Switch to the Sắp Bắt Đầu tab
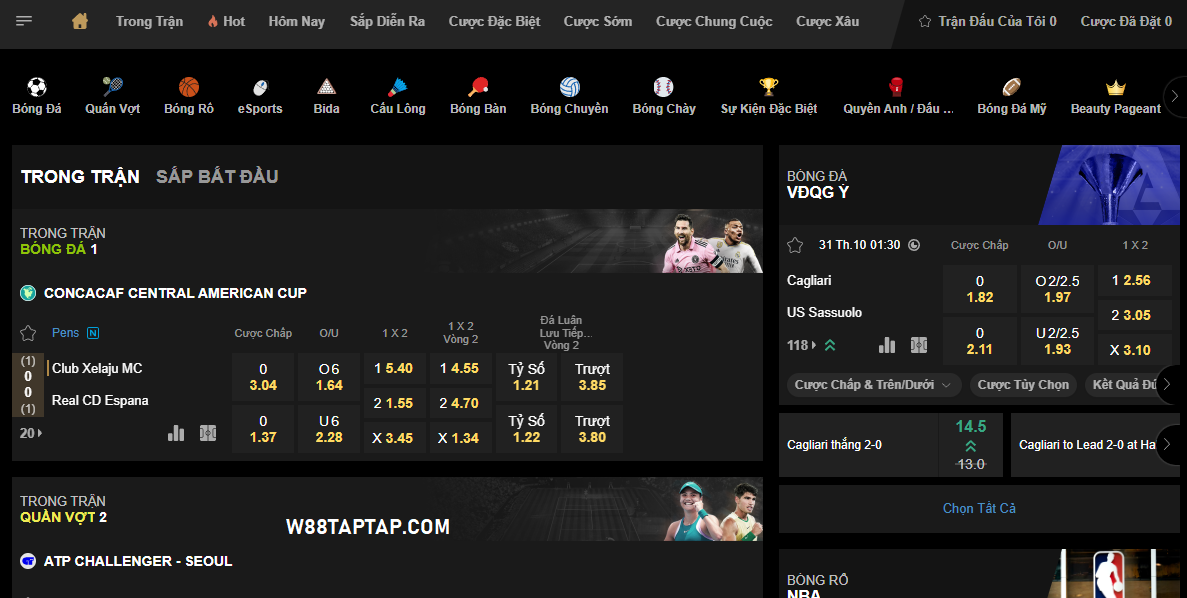The height and width of the screenshot is (598, 1187). (217, 177)
